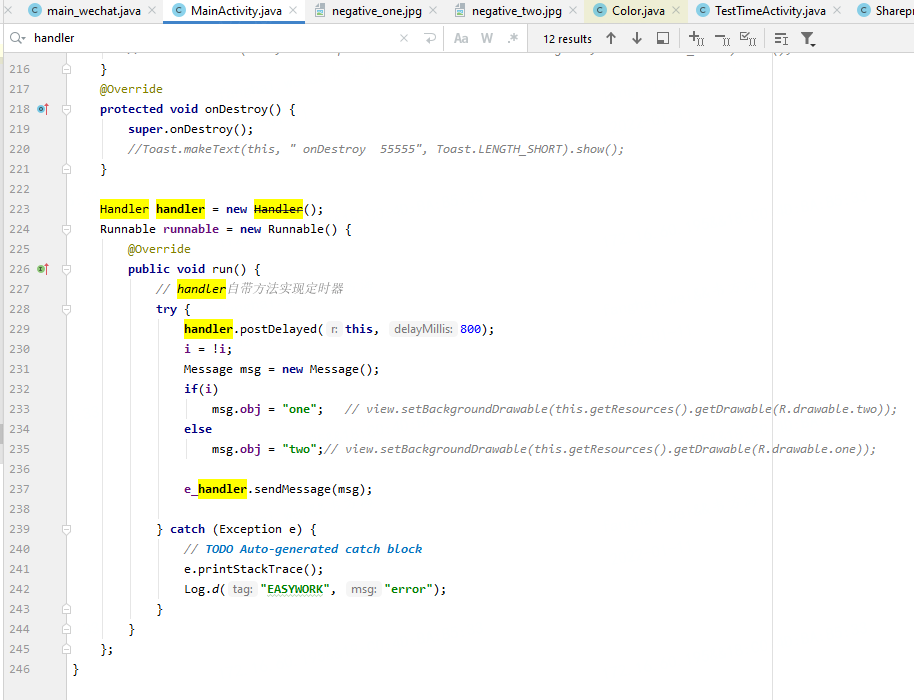Close the main_wechat.java tab
Screen dimensions: 914x700
coord(152,10)
